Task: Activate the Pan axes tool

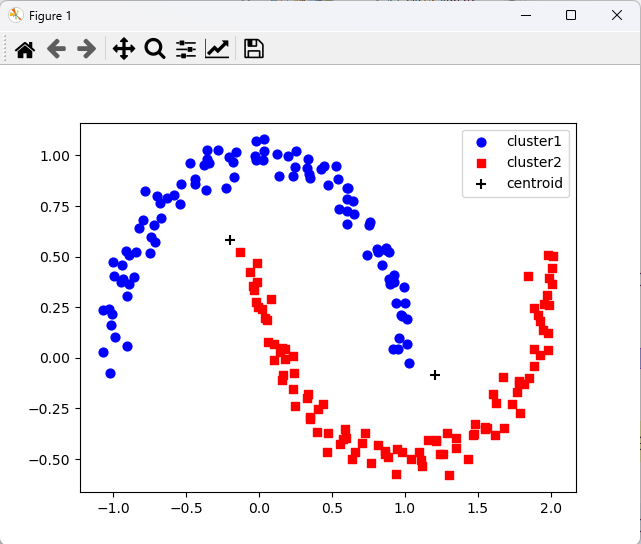Action: (124, 49)
